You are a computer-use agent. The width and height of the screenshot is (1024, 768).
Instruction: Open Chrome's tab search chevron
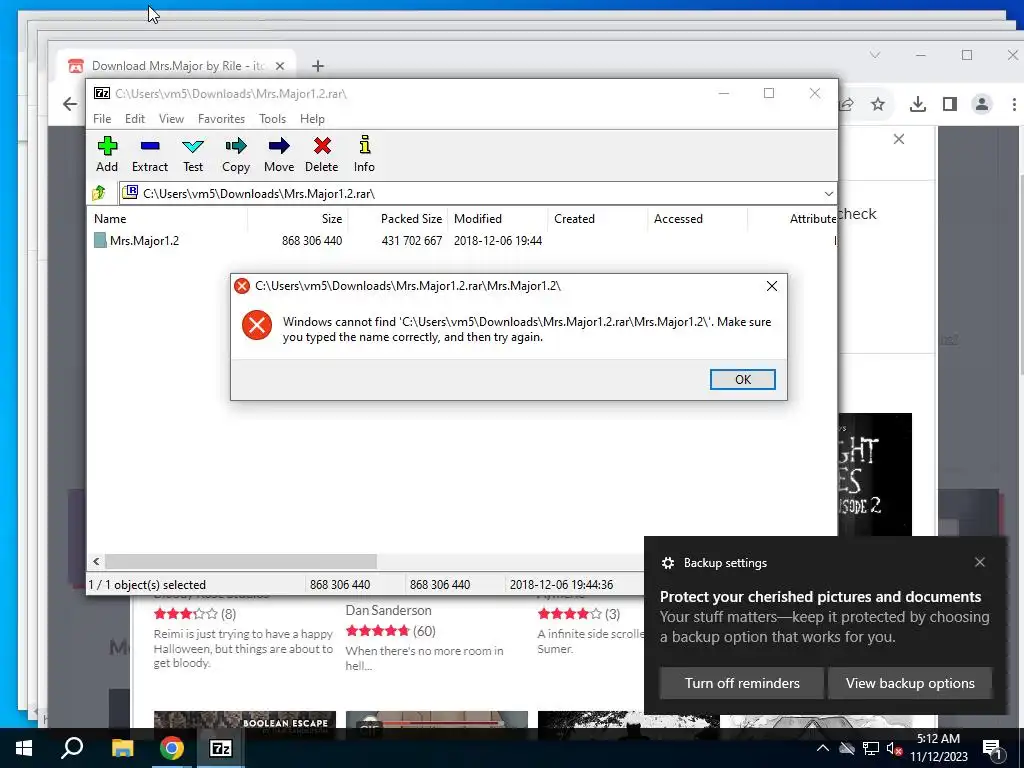coord(875,56)
